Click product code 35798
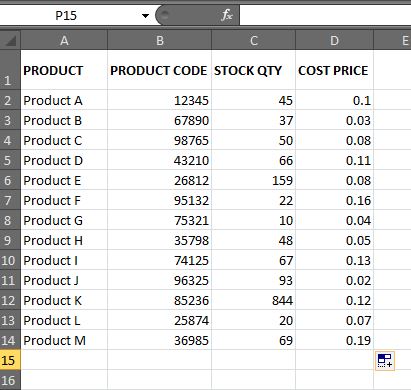 click(x=159, y=240)
